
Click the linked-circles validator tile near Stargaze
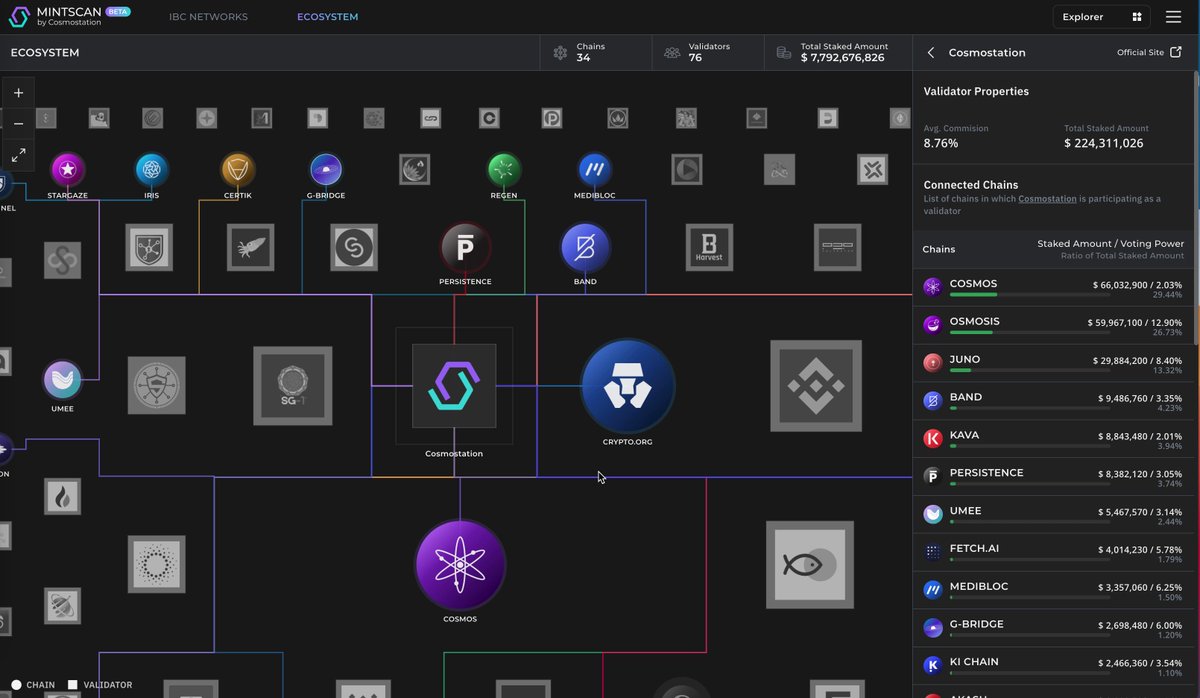click(61, 261)
